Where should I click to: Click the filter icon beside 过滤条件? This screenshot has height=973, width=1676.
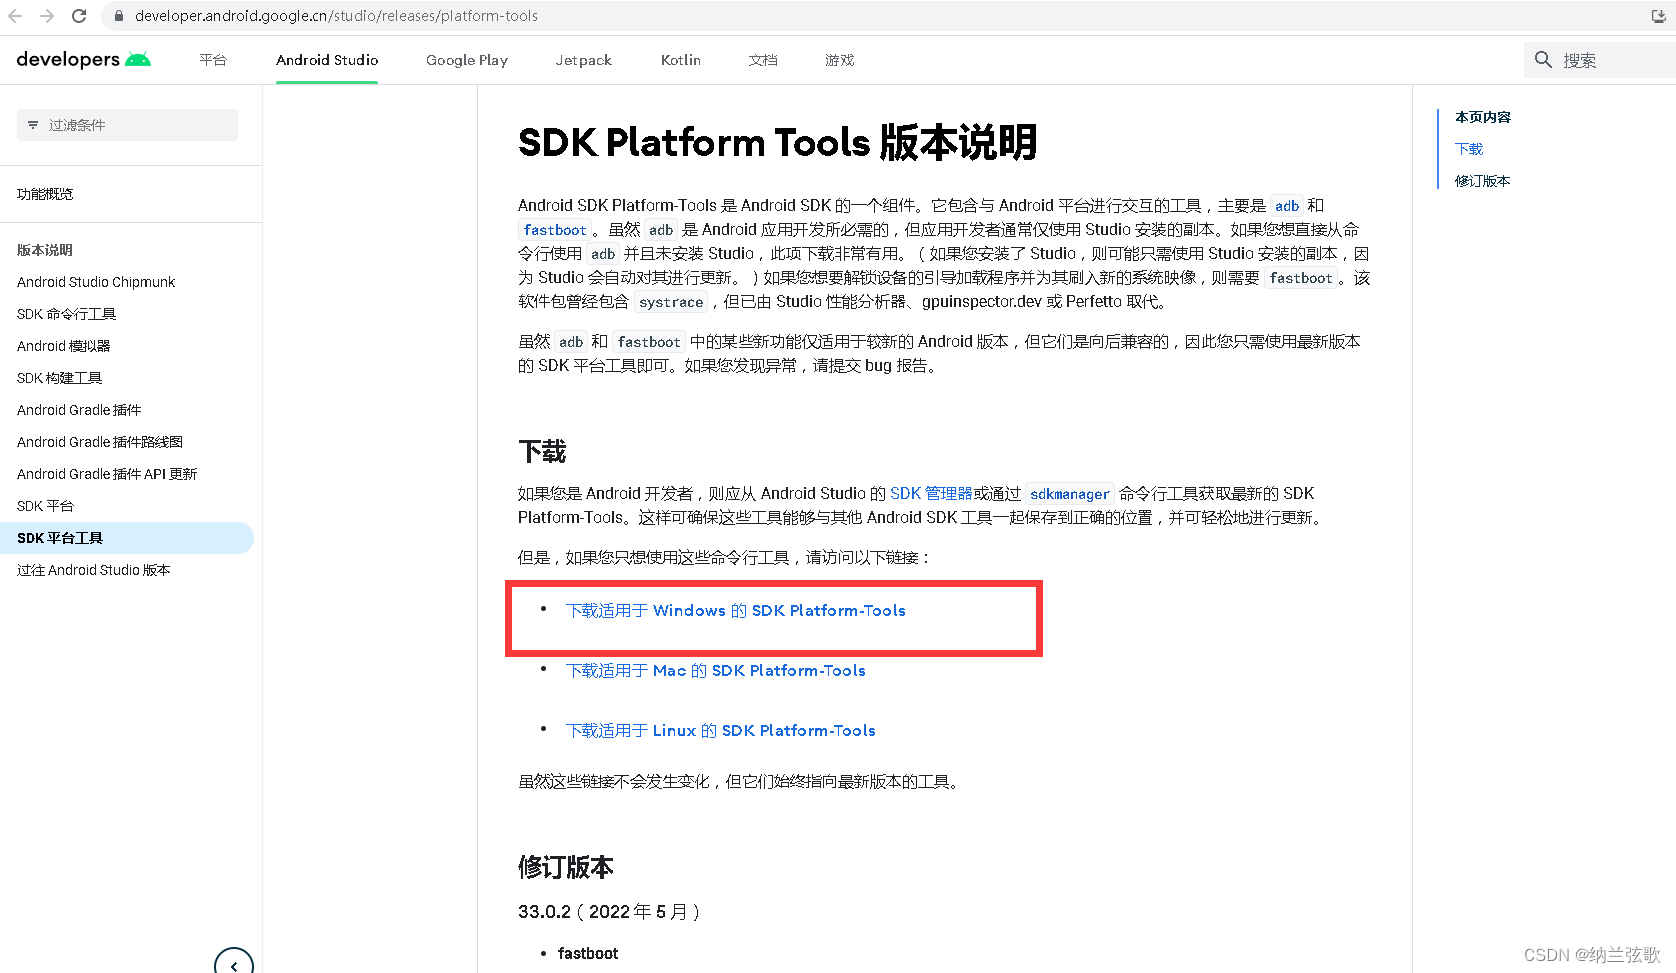point(34,124)
